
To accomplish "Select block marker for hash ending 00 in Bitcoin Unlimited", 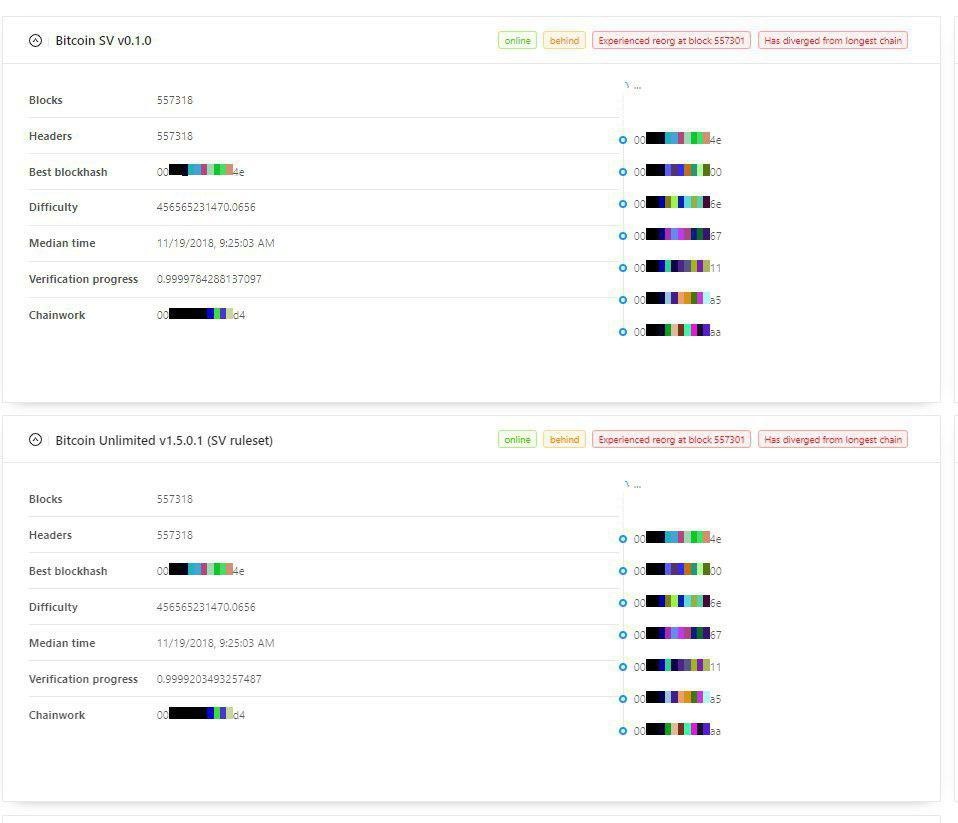I will tap(623, 571).
